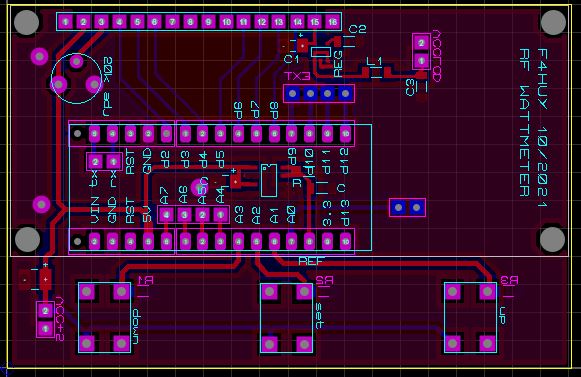Select the C1 capacitor red pad

[302, 46]
